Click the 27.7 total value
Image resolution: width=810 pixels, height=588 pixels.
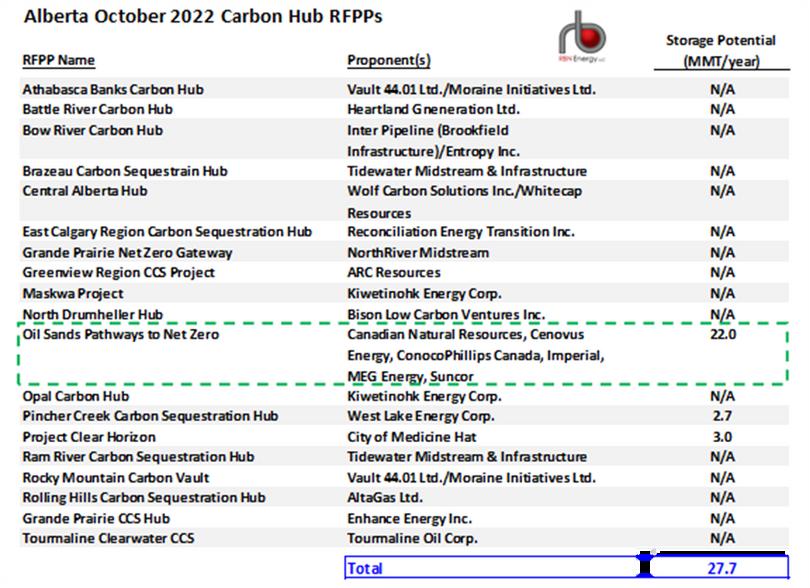click(x=722, y=568)
